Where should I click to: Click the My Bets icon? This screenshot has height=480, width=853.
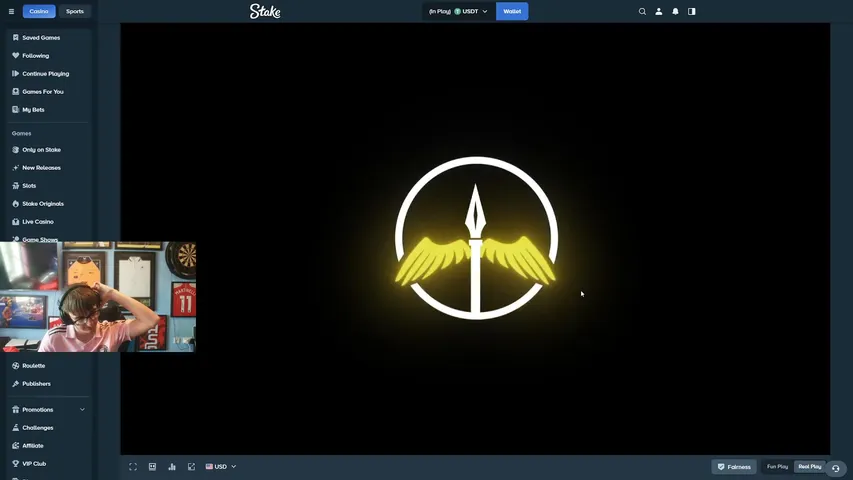point(15,109)
